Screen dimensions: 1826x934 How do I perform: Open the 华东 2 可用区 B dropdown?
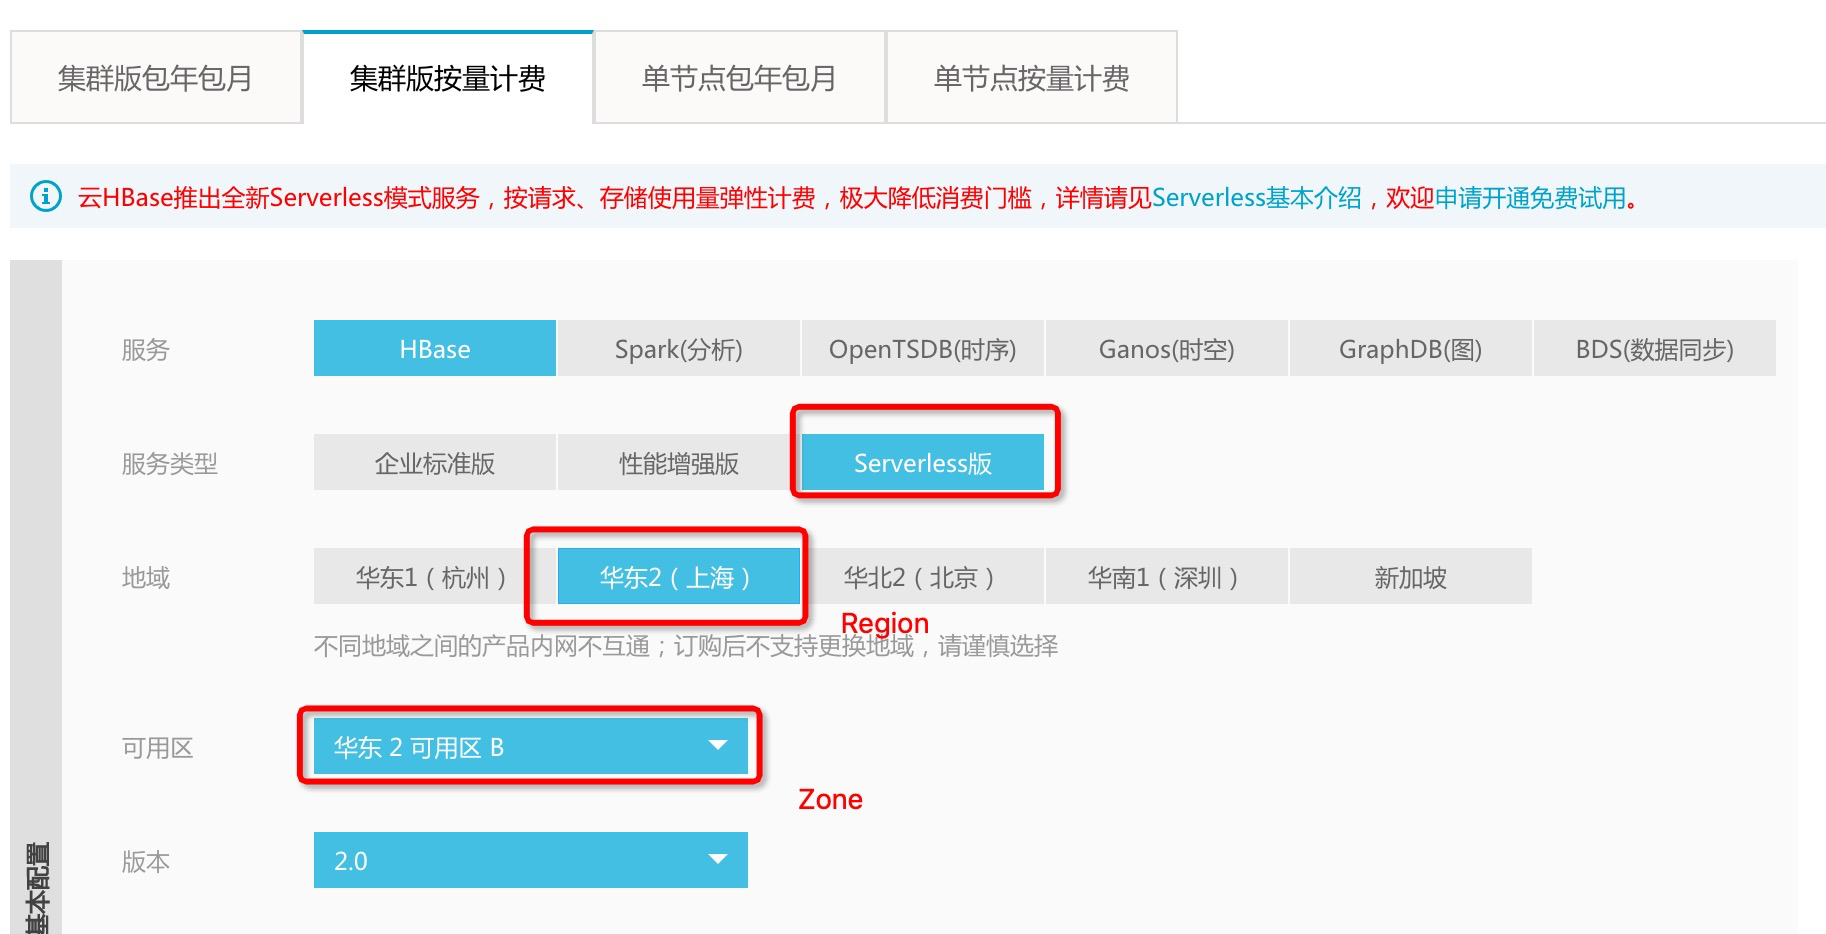pyautogui.click(x=531, y=746)
